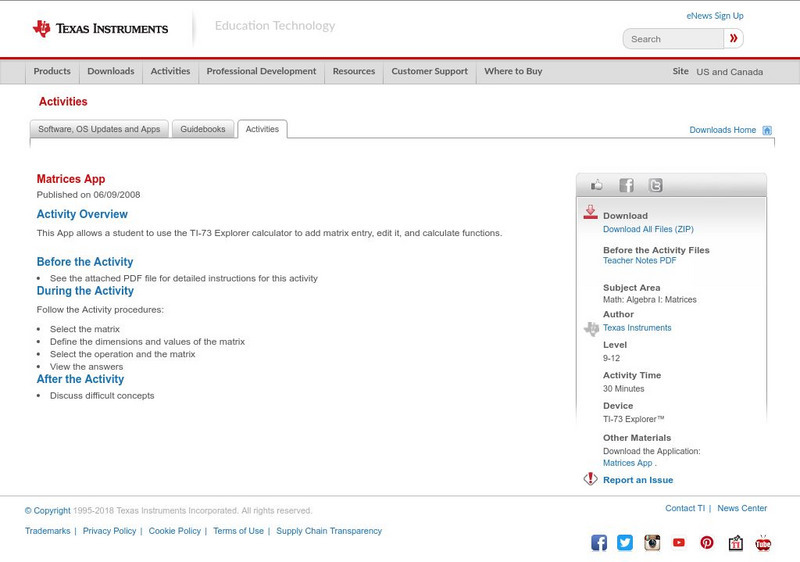The height and width of the screenshot is (562, 800).
Task: Click the 'TI-73 Explorer™' device text
Action: 634,419
